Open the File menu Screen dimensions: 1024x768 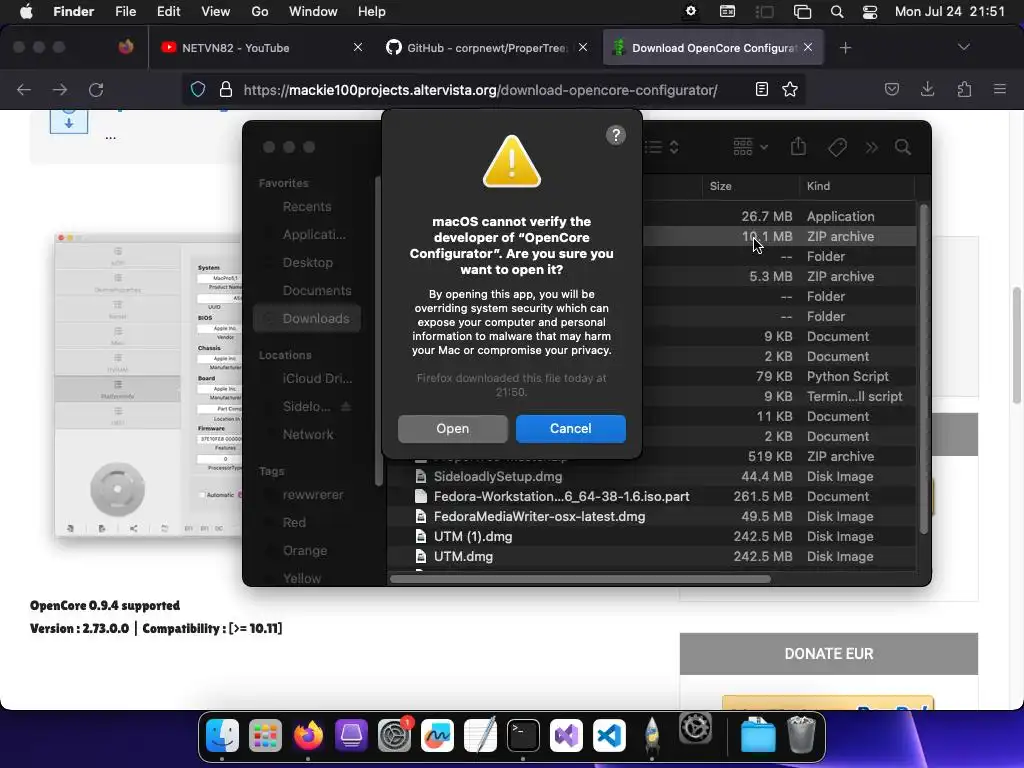click(x=125, y=12)
